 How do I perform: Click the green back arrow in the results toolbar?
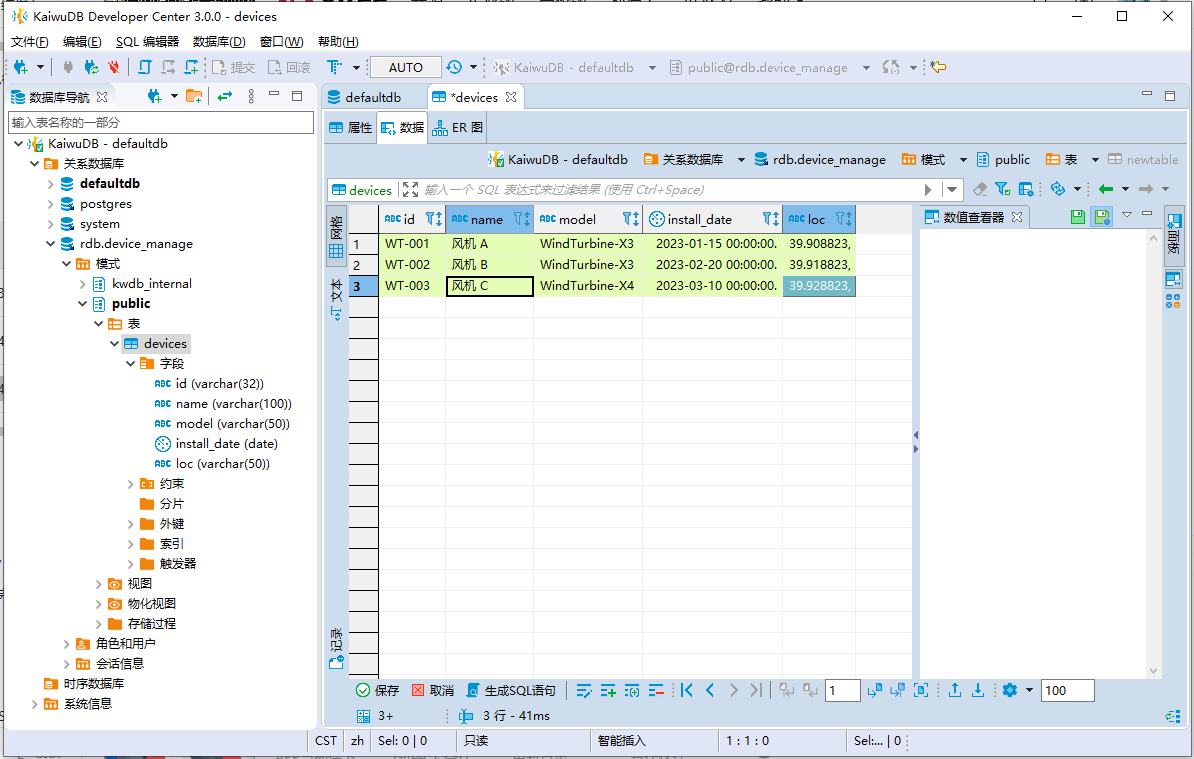1106,189
